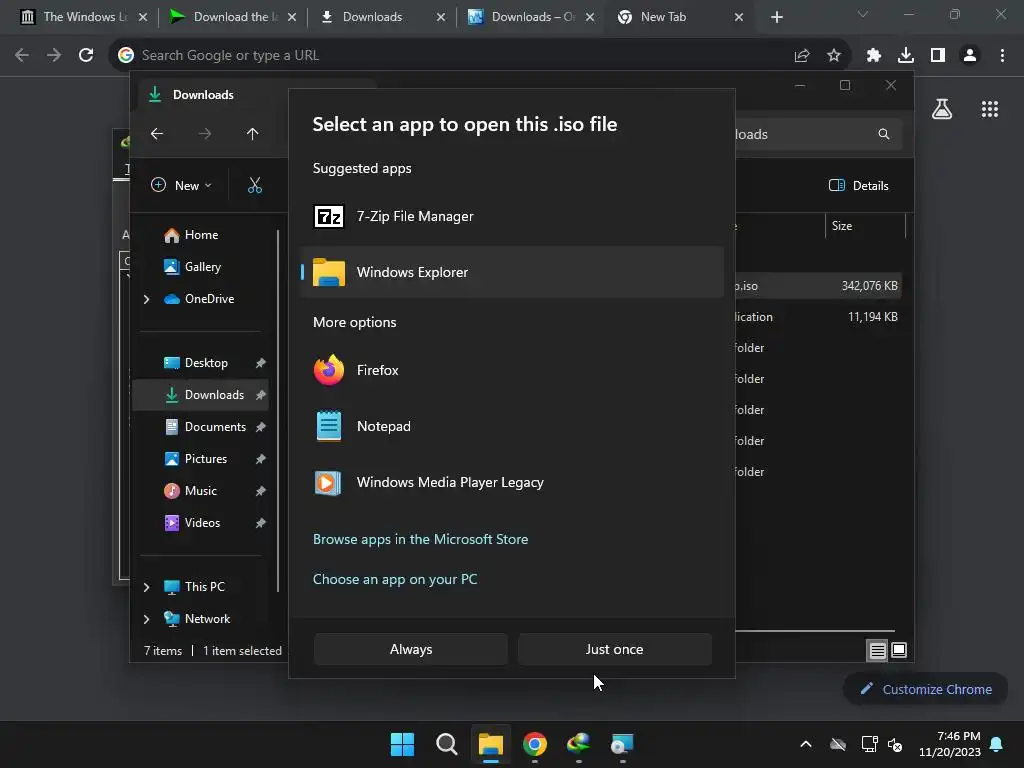
Task: Open Chrome downloads tray icon
Action: pyautogui.click(x=906, y=56)
